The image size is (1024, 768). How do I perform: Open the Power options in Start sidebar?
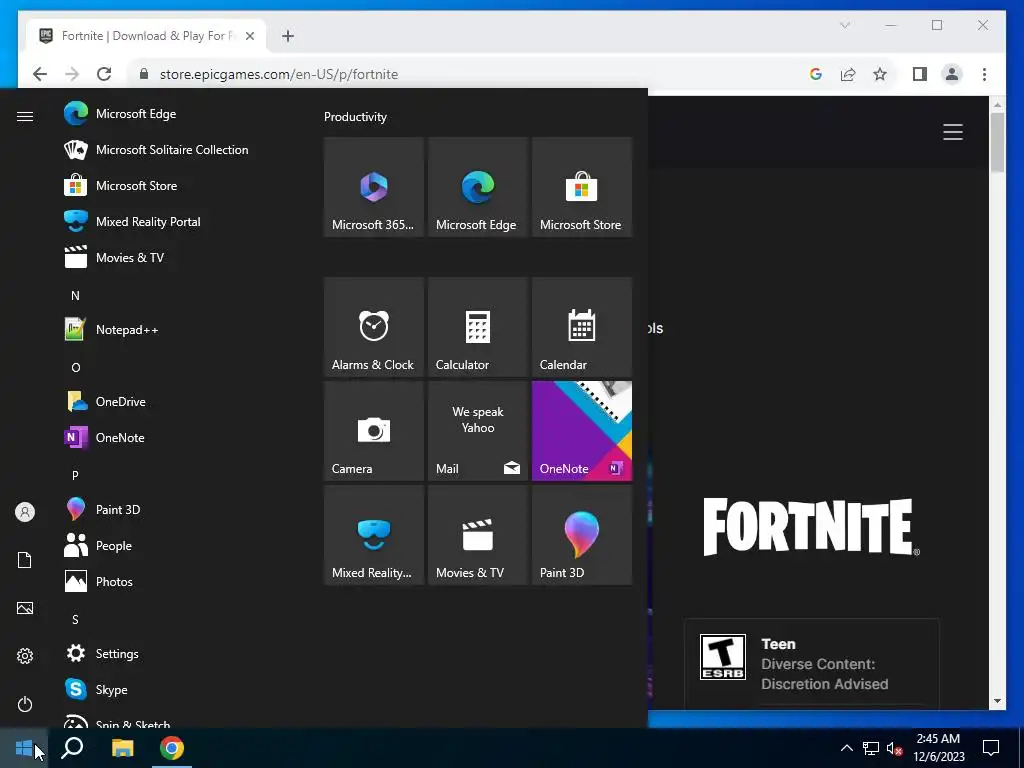[x=25, y=704]
